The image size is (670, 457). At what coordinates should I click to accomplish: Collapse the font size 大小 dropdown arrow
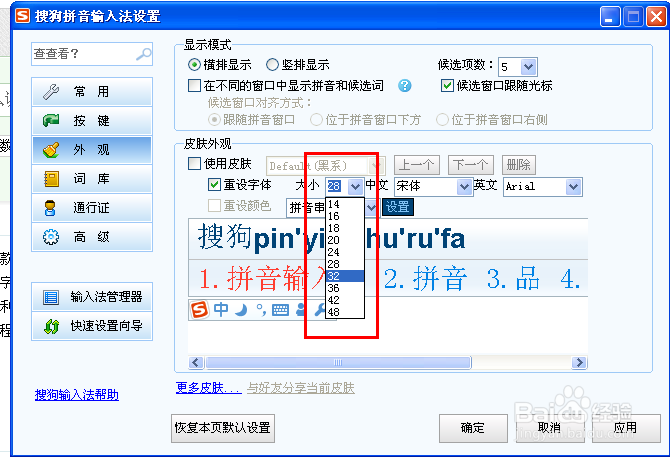pos(355,187)
